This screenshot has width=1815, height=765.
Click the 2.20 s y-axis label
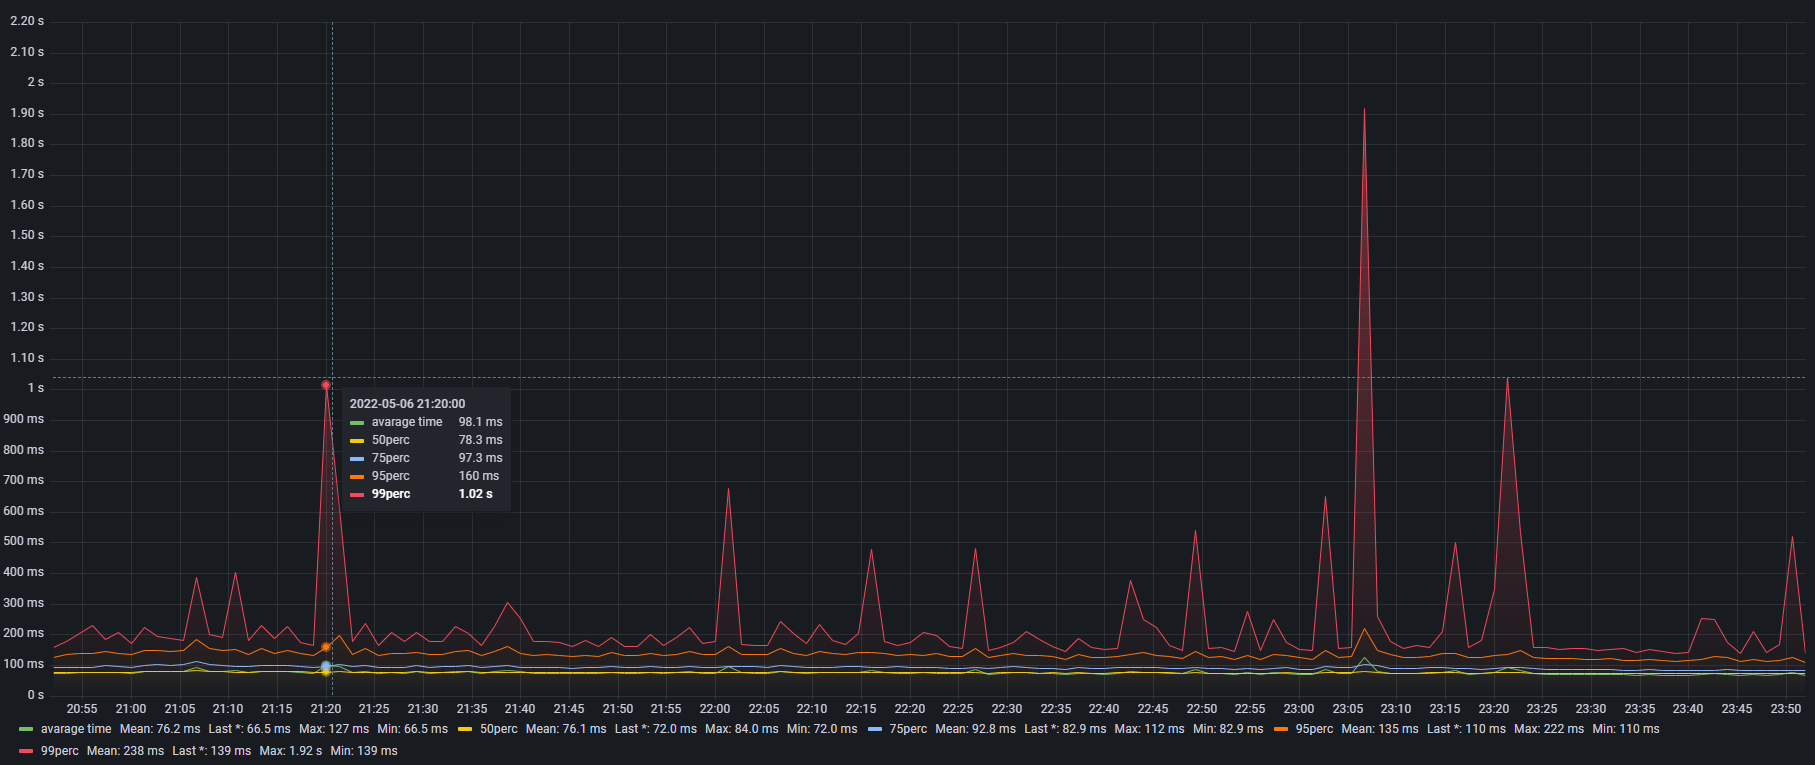pyautogui.click(x=27, y=21)
